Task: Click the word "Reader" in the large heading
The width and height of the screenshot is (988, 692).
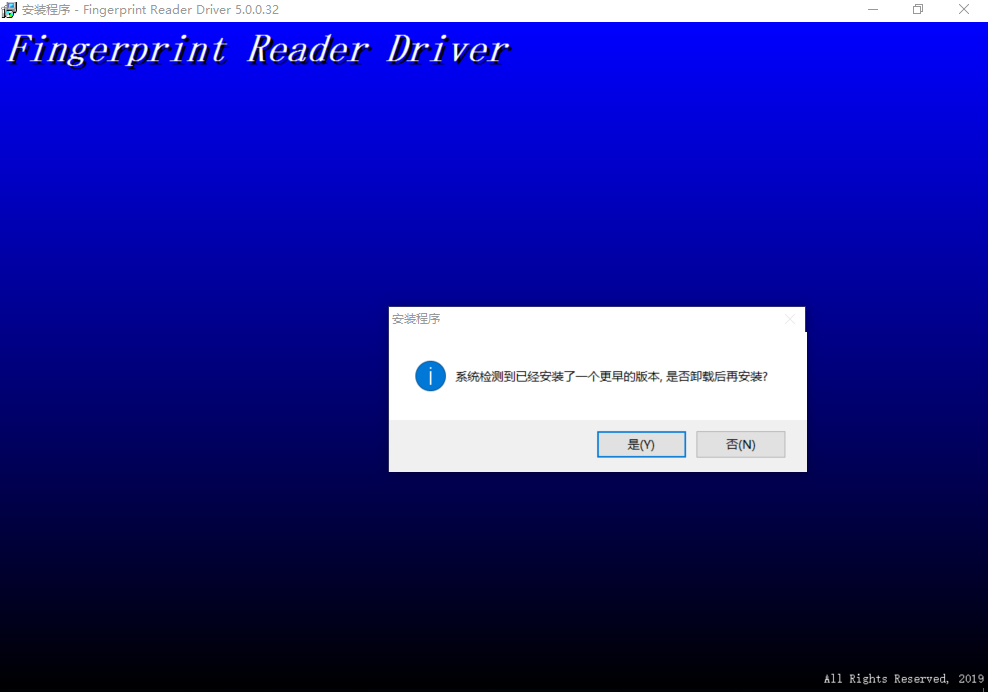Action: pos(307,49)
